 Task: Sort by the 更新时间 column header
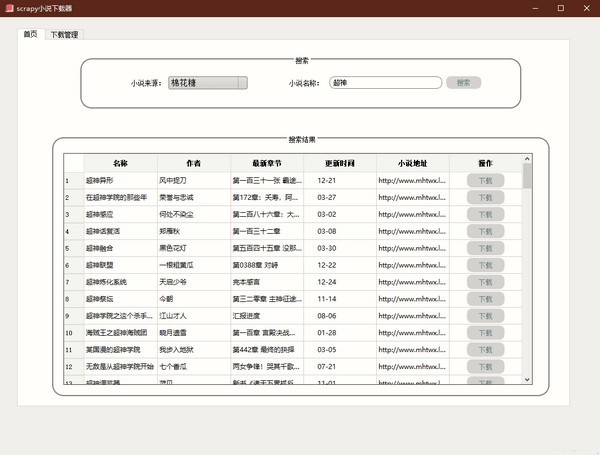pos(340,163)
